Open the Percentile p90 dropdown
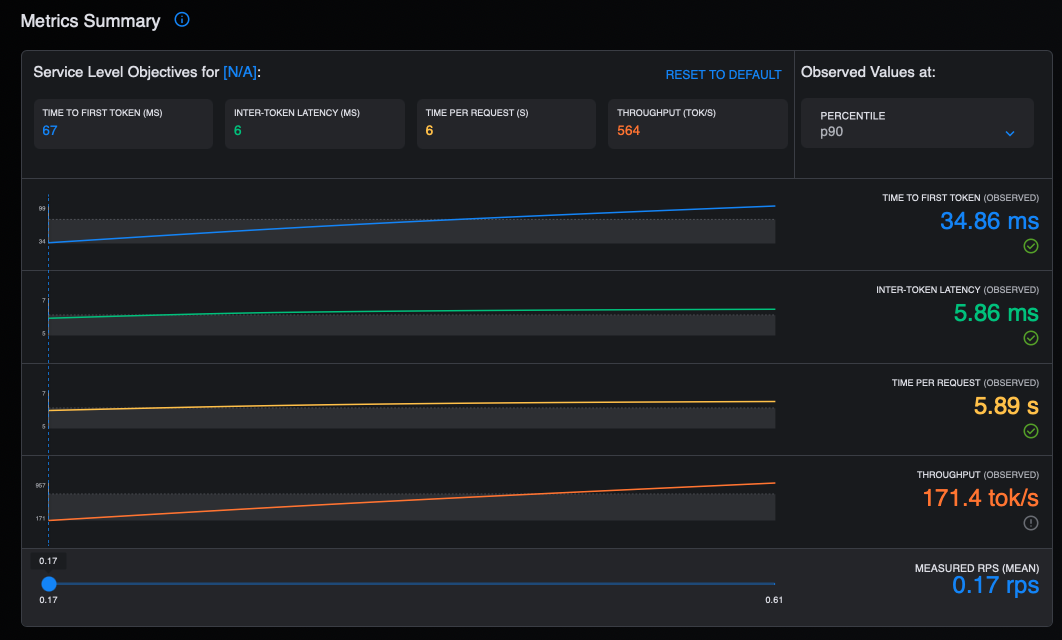Screen dimensions: 1062x640 coord(917,124)
